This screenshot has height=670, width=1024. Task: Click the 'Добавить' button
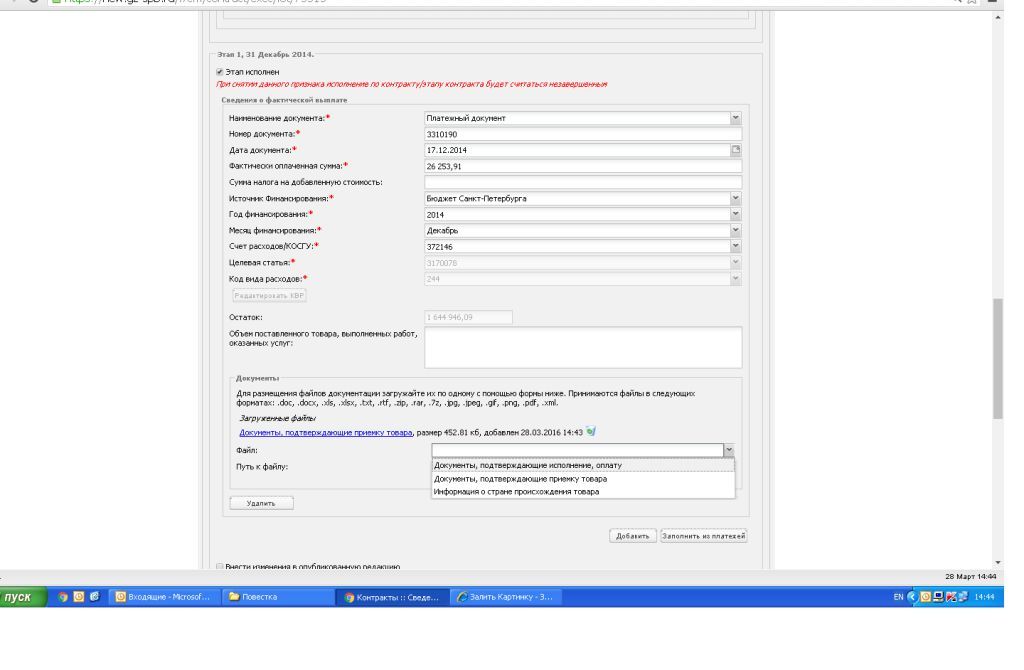click(633, 536)
